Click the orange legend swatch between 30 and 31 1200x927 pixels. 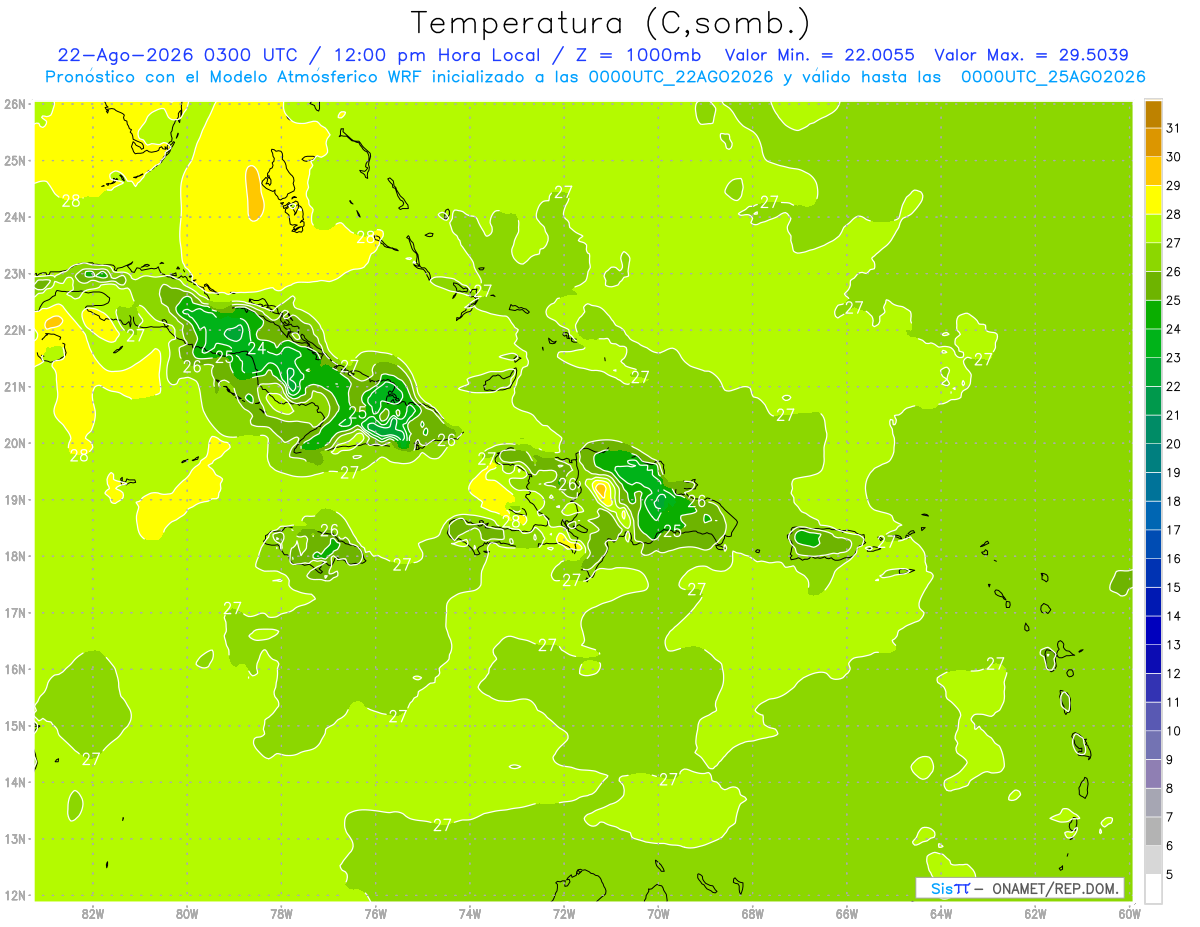pyautogui.click(x=1153, y=142)
